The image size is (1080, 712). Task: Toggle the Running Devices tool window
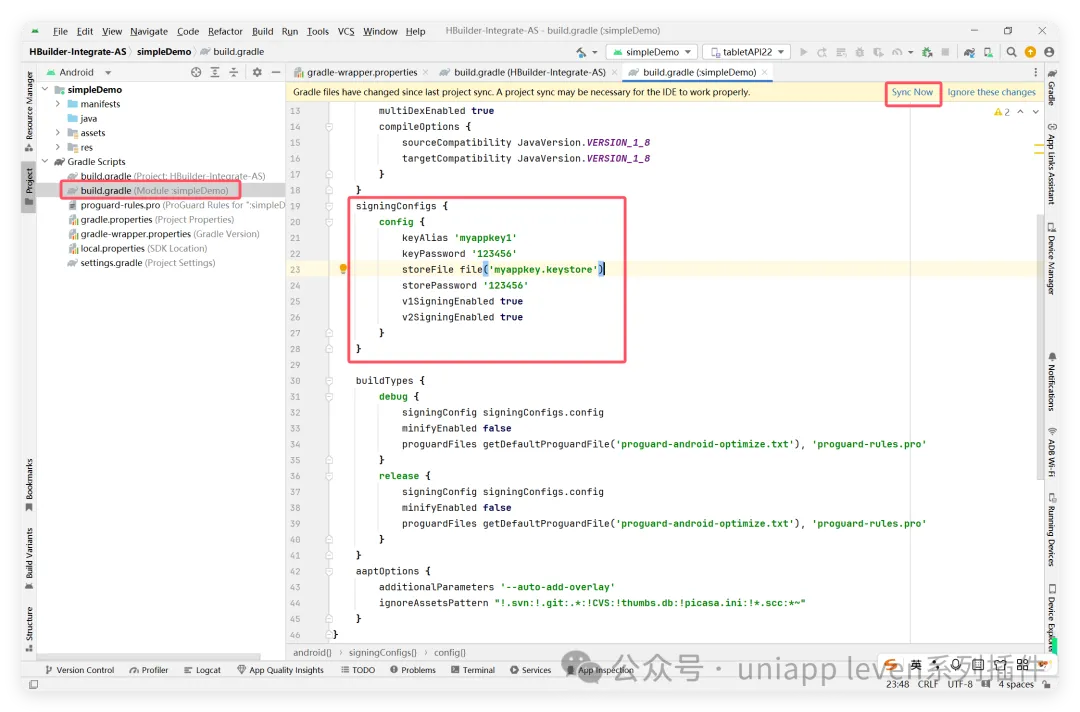[x=1052, y=529]
